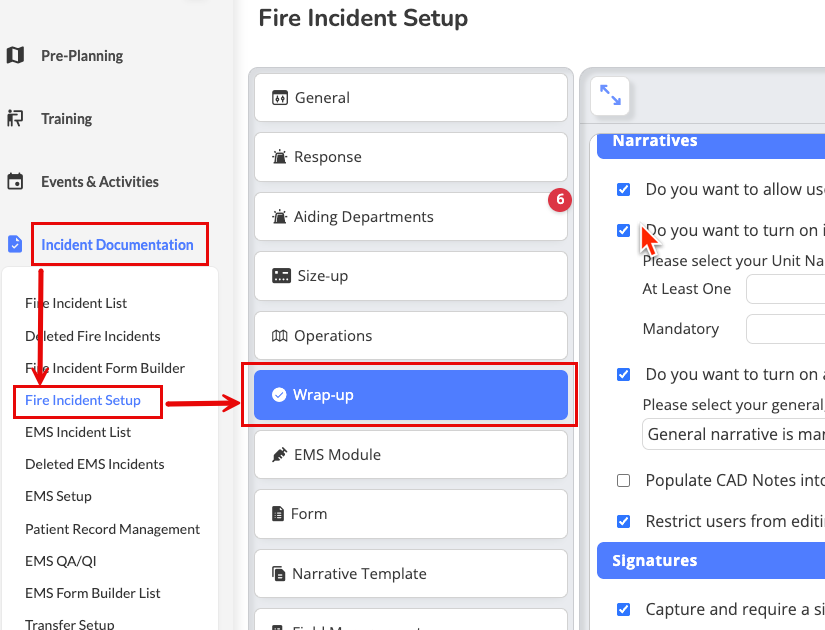
Task: Toggle Capture and require signature checkbox
Action: click(x=624, y=609)
